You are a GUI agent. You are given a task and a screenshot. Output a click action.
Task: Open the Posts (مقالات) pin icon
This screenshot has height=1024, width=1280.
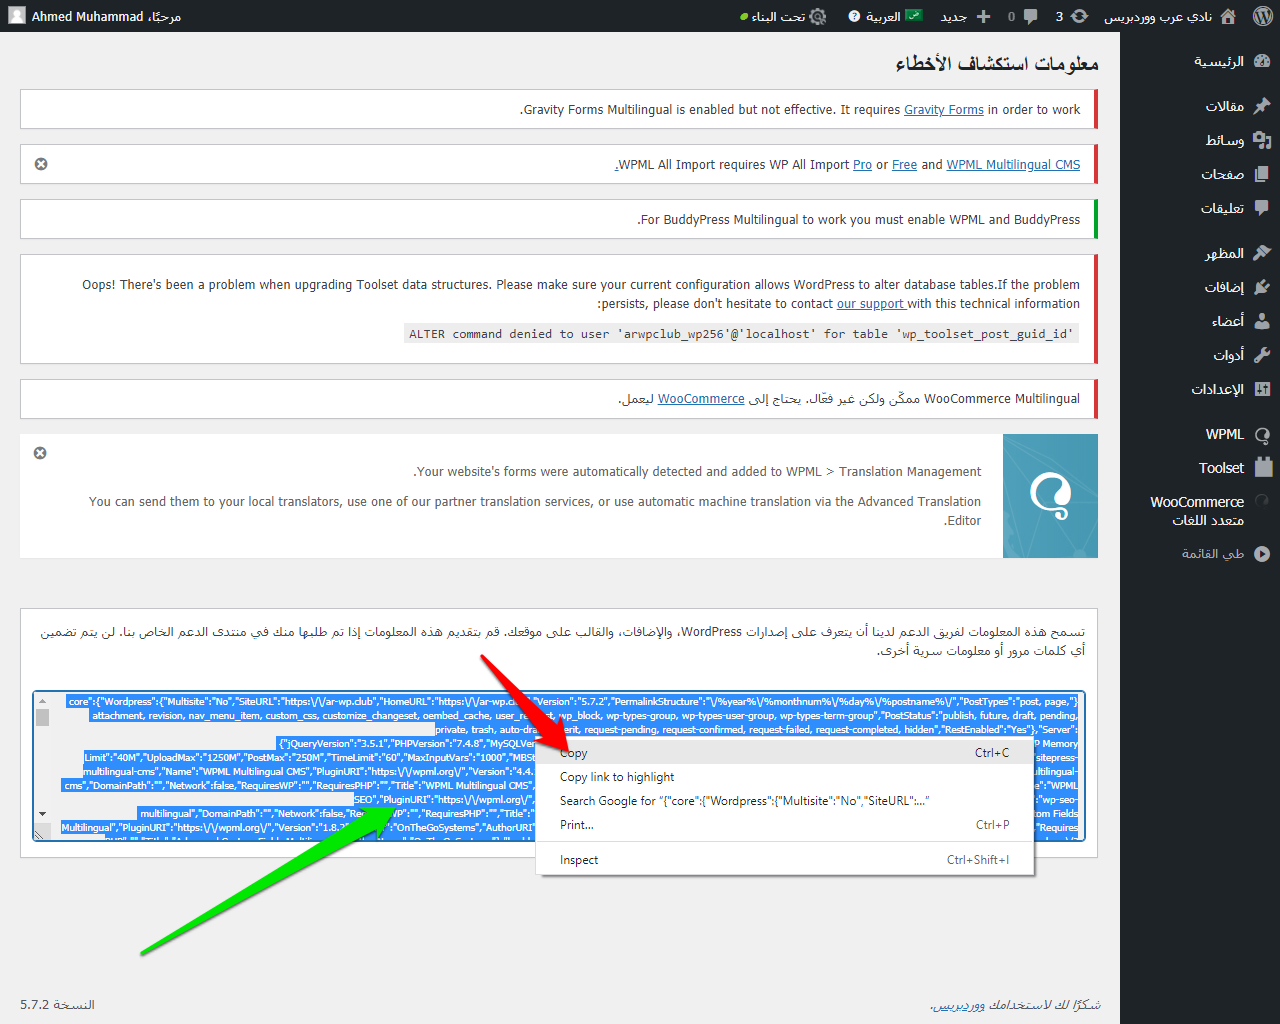tap(1262, 106)
